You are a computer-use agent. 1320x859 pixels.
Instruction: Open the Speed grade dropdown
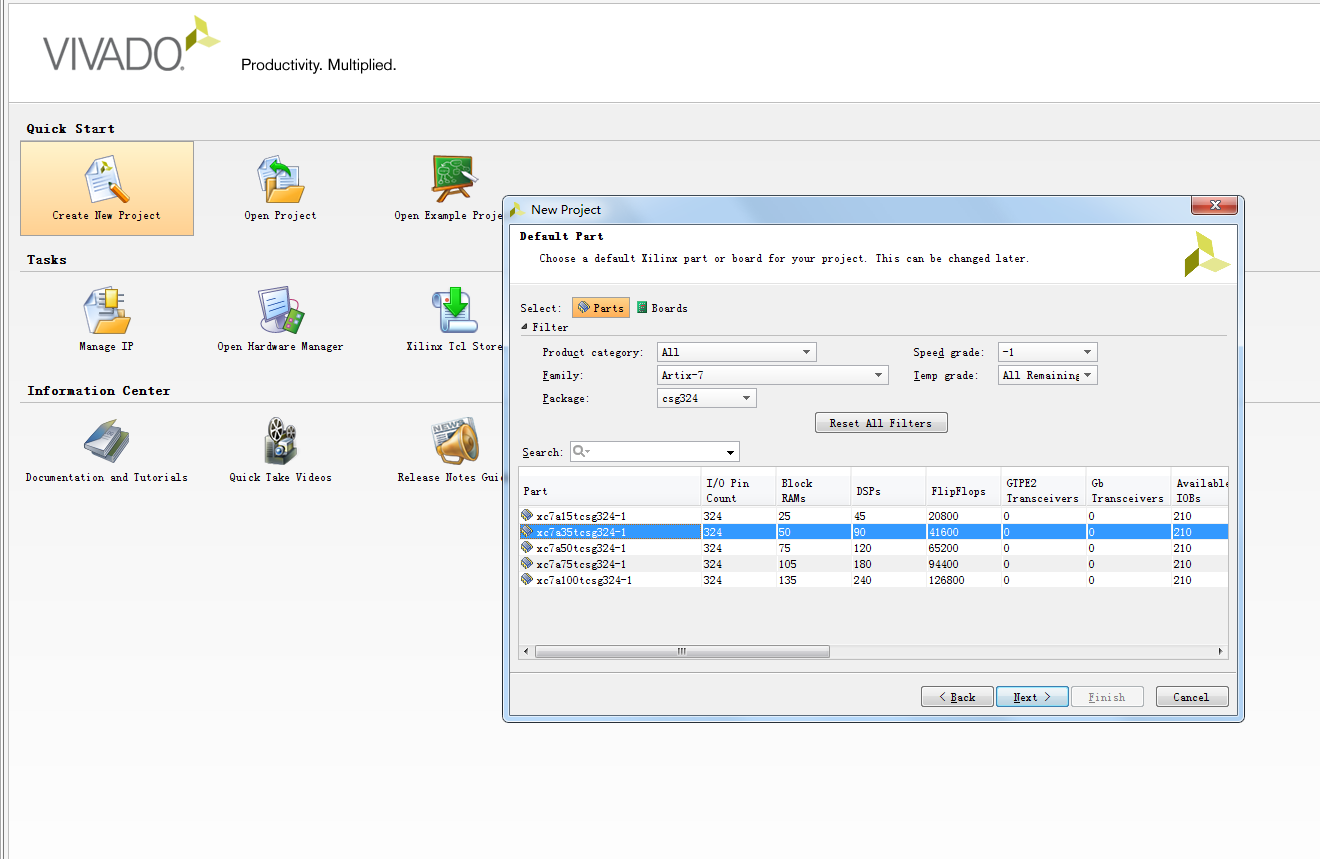[x=1047, y=352]
